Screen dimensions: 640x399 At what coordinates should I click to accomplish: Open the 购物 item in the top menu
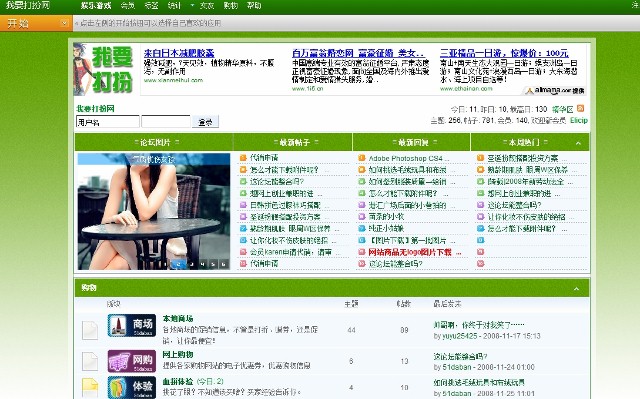pos(231,5)
